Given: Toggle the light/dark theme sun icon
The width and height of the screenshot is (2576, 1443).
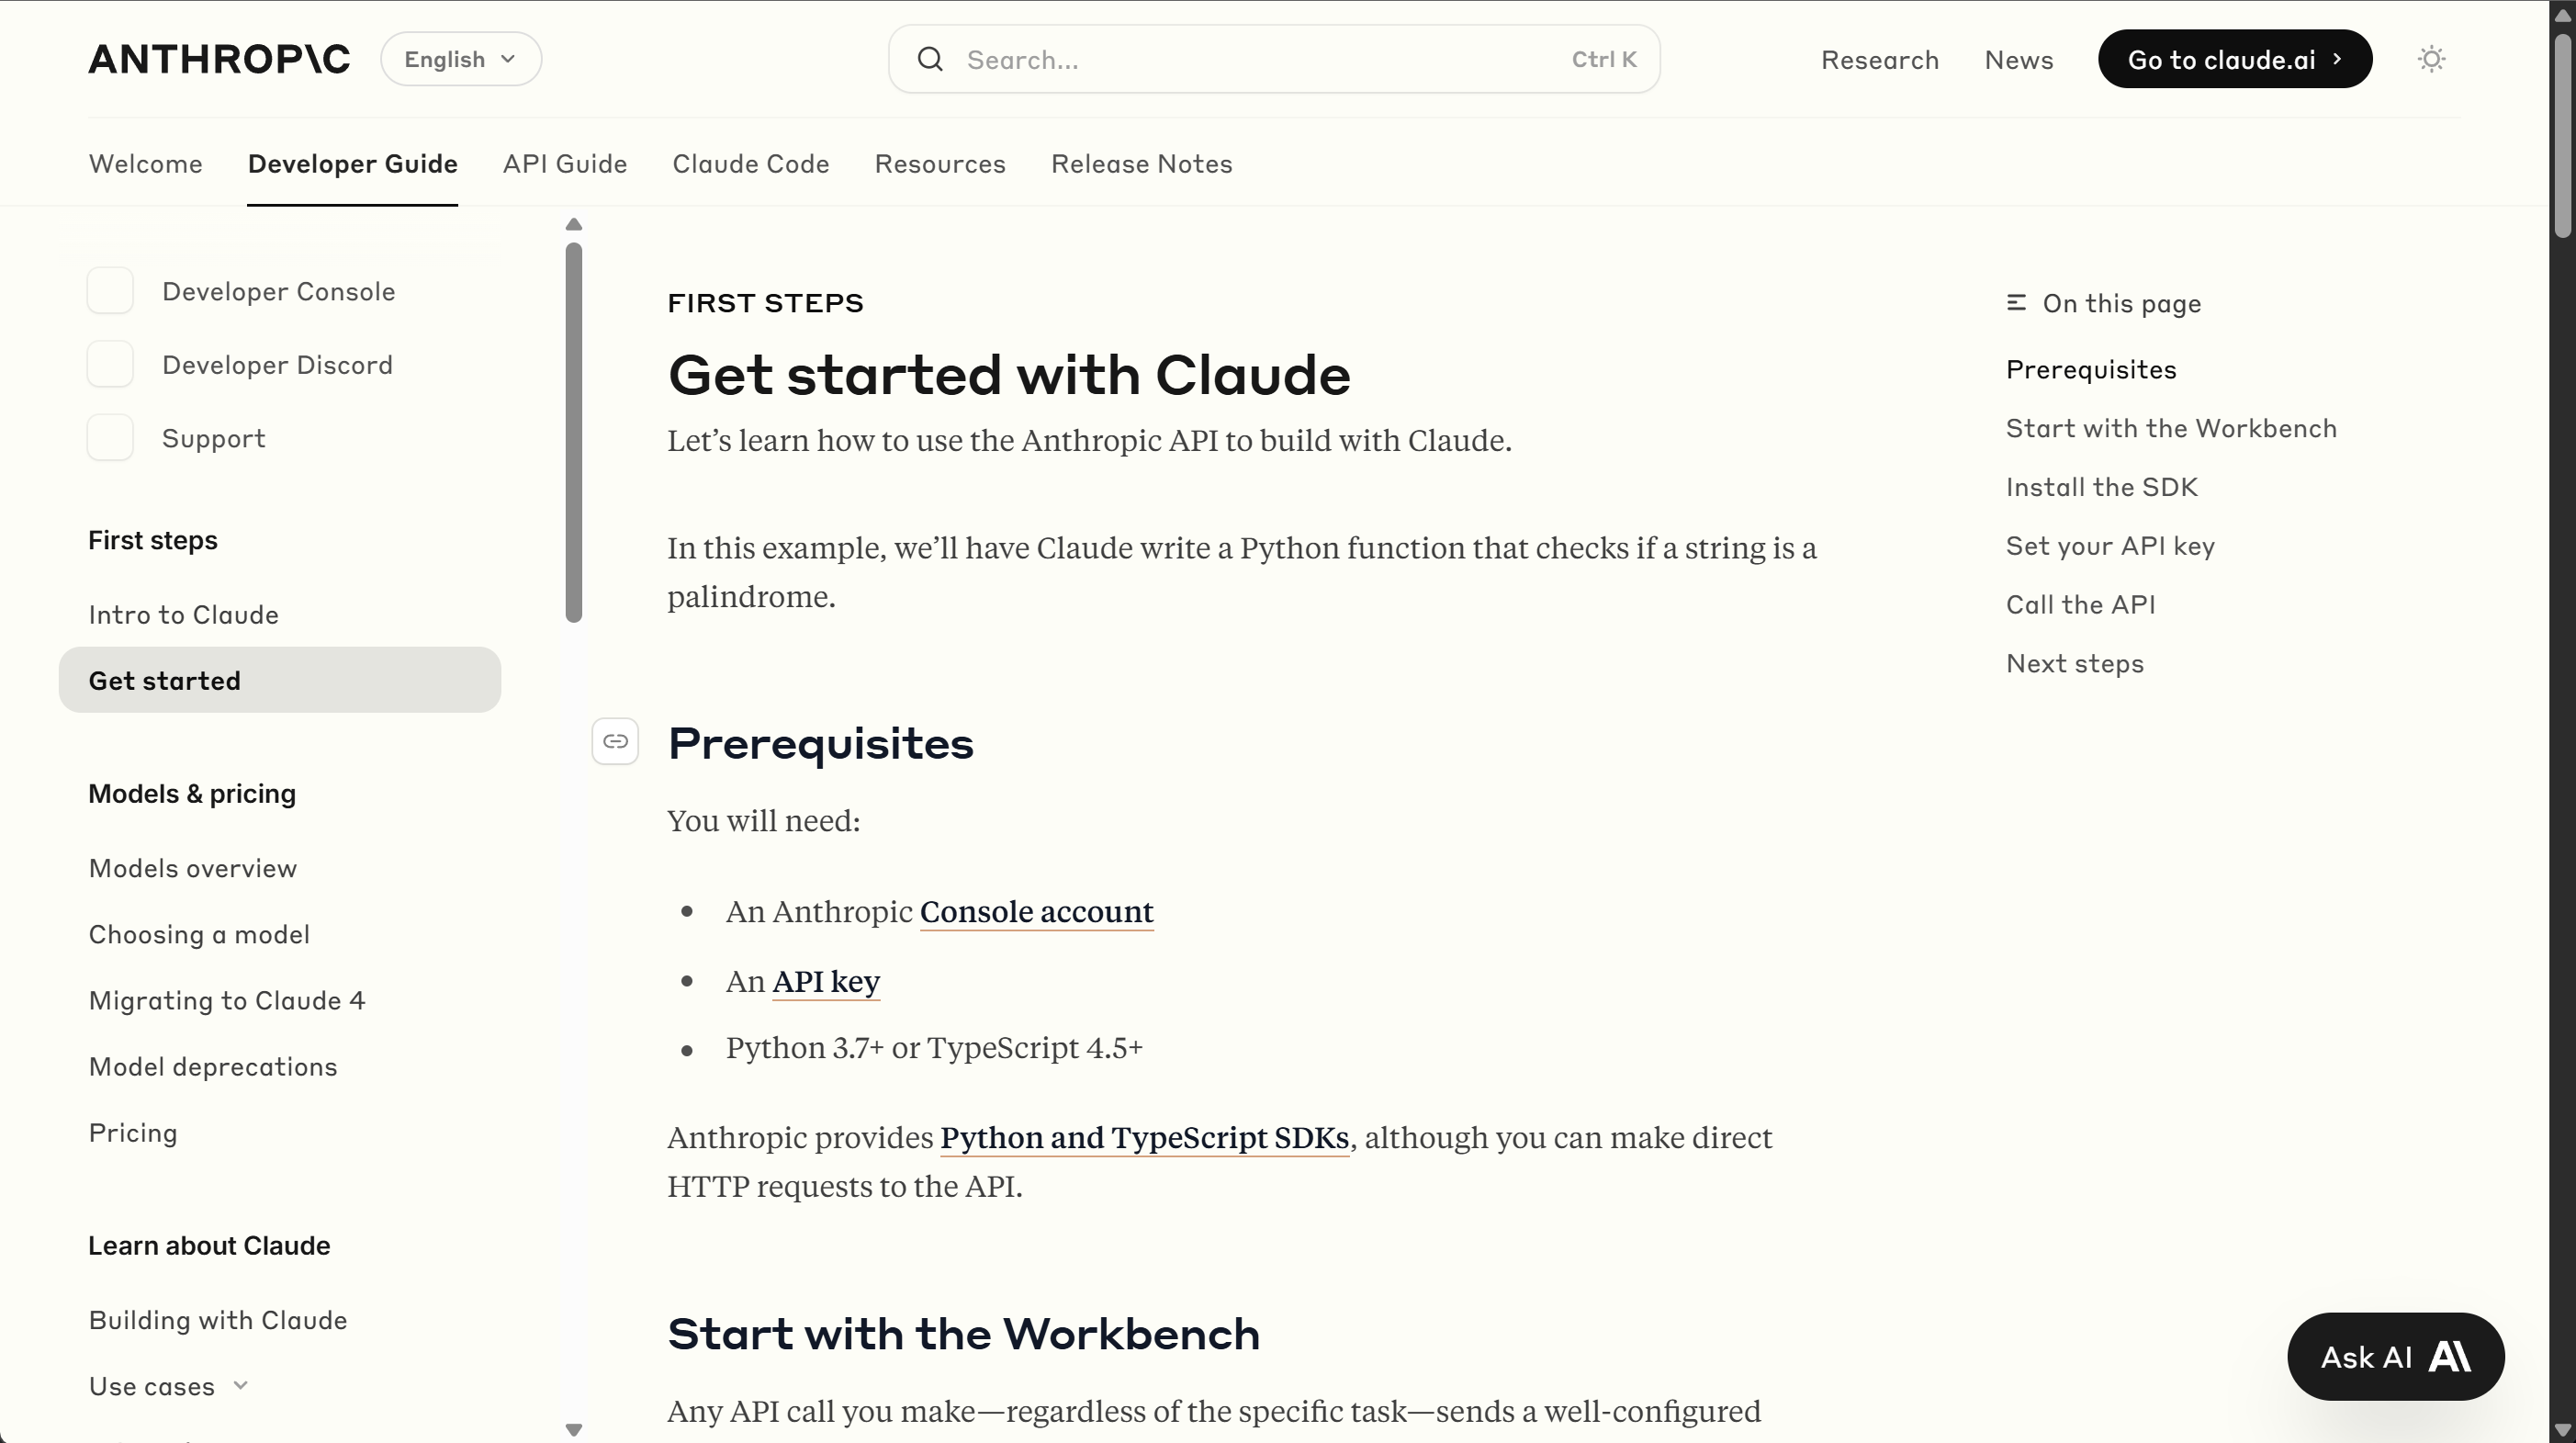Looking at the screenshot, I should pyautogui.click(x=2431, y=59).
